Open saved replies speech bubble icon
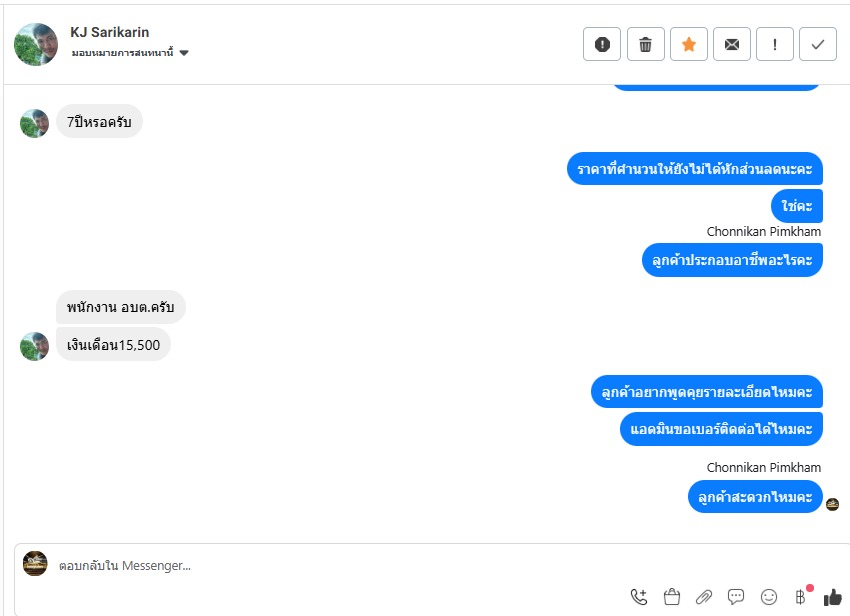Image resolution: width=850 pixels, height=616 pixels. pyautogui.click(x=736, y=597)
